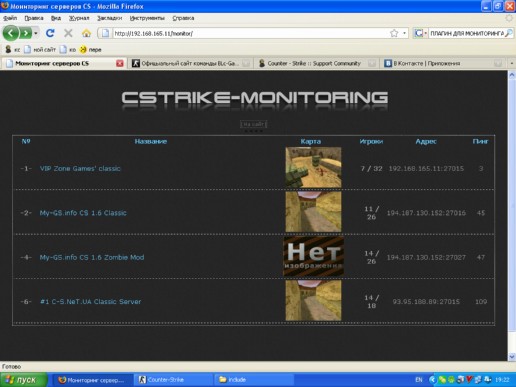516x387 pixels.
Task: Click the Нет изображения map thumbnail
Action: tap(313, 256)
